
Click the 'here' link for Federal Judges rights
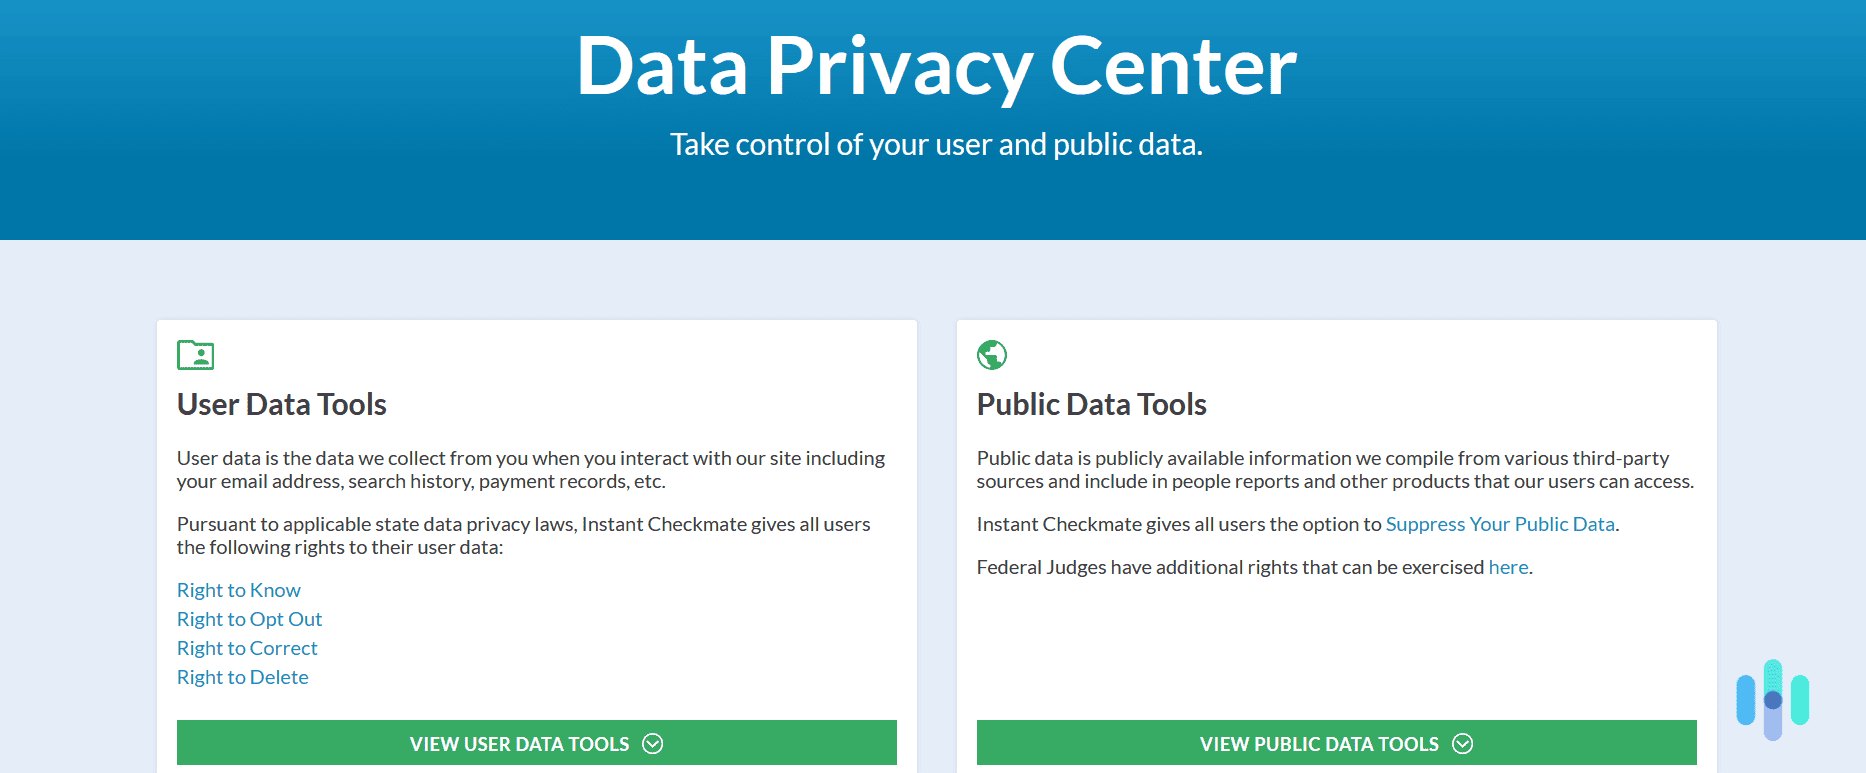click(1508, 567)
